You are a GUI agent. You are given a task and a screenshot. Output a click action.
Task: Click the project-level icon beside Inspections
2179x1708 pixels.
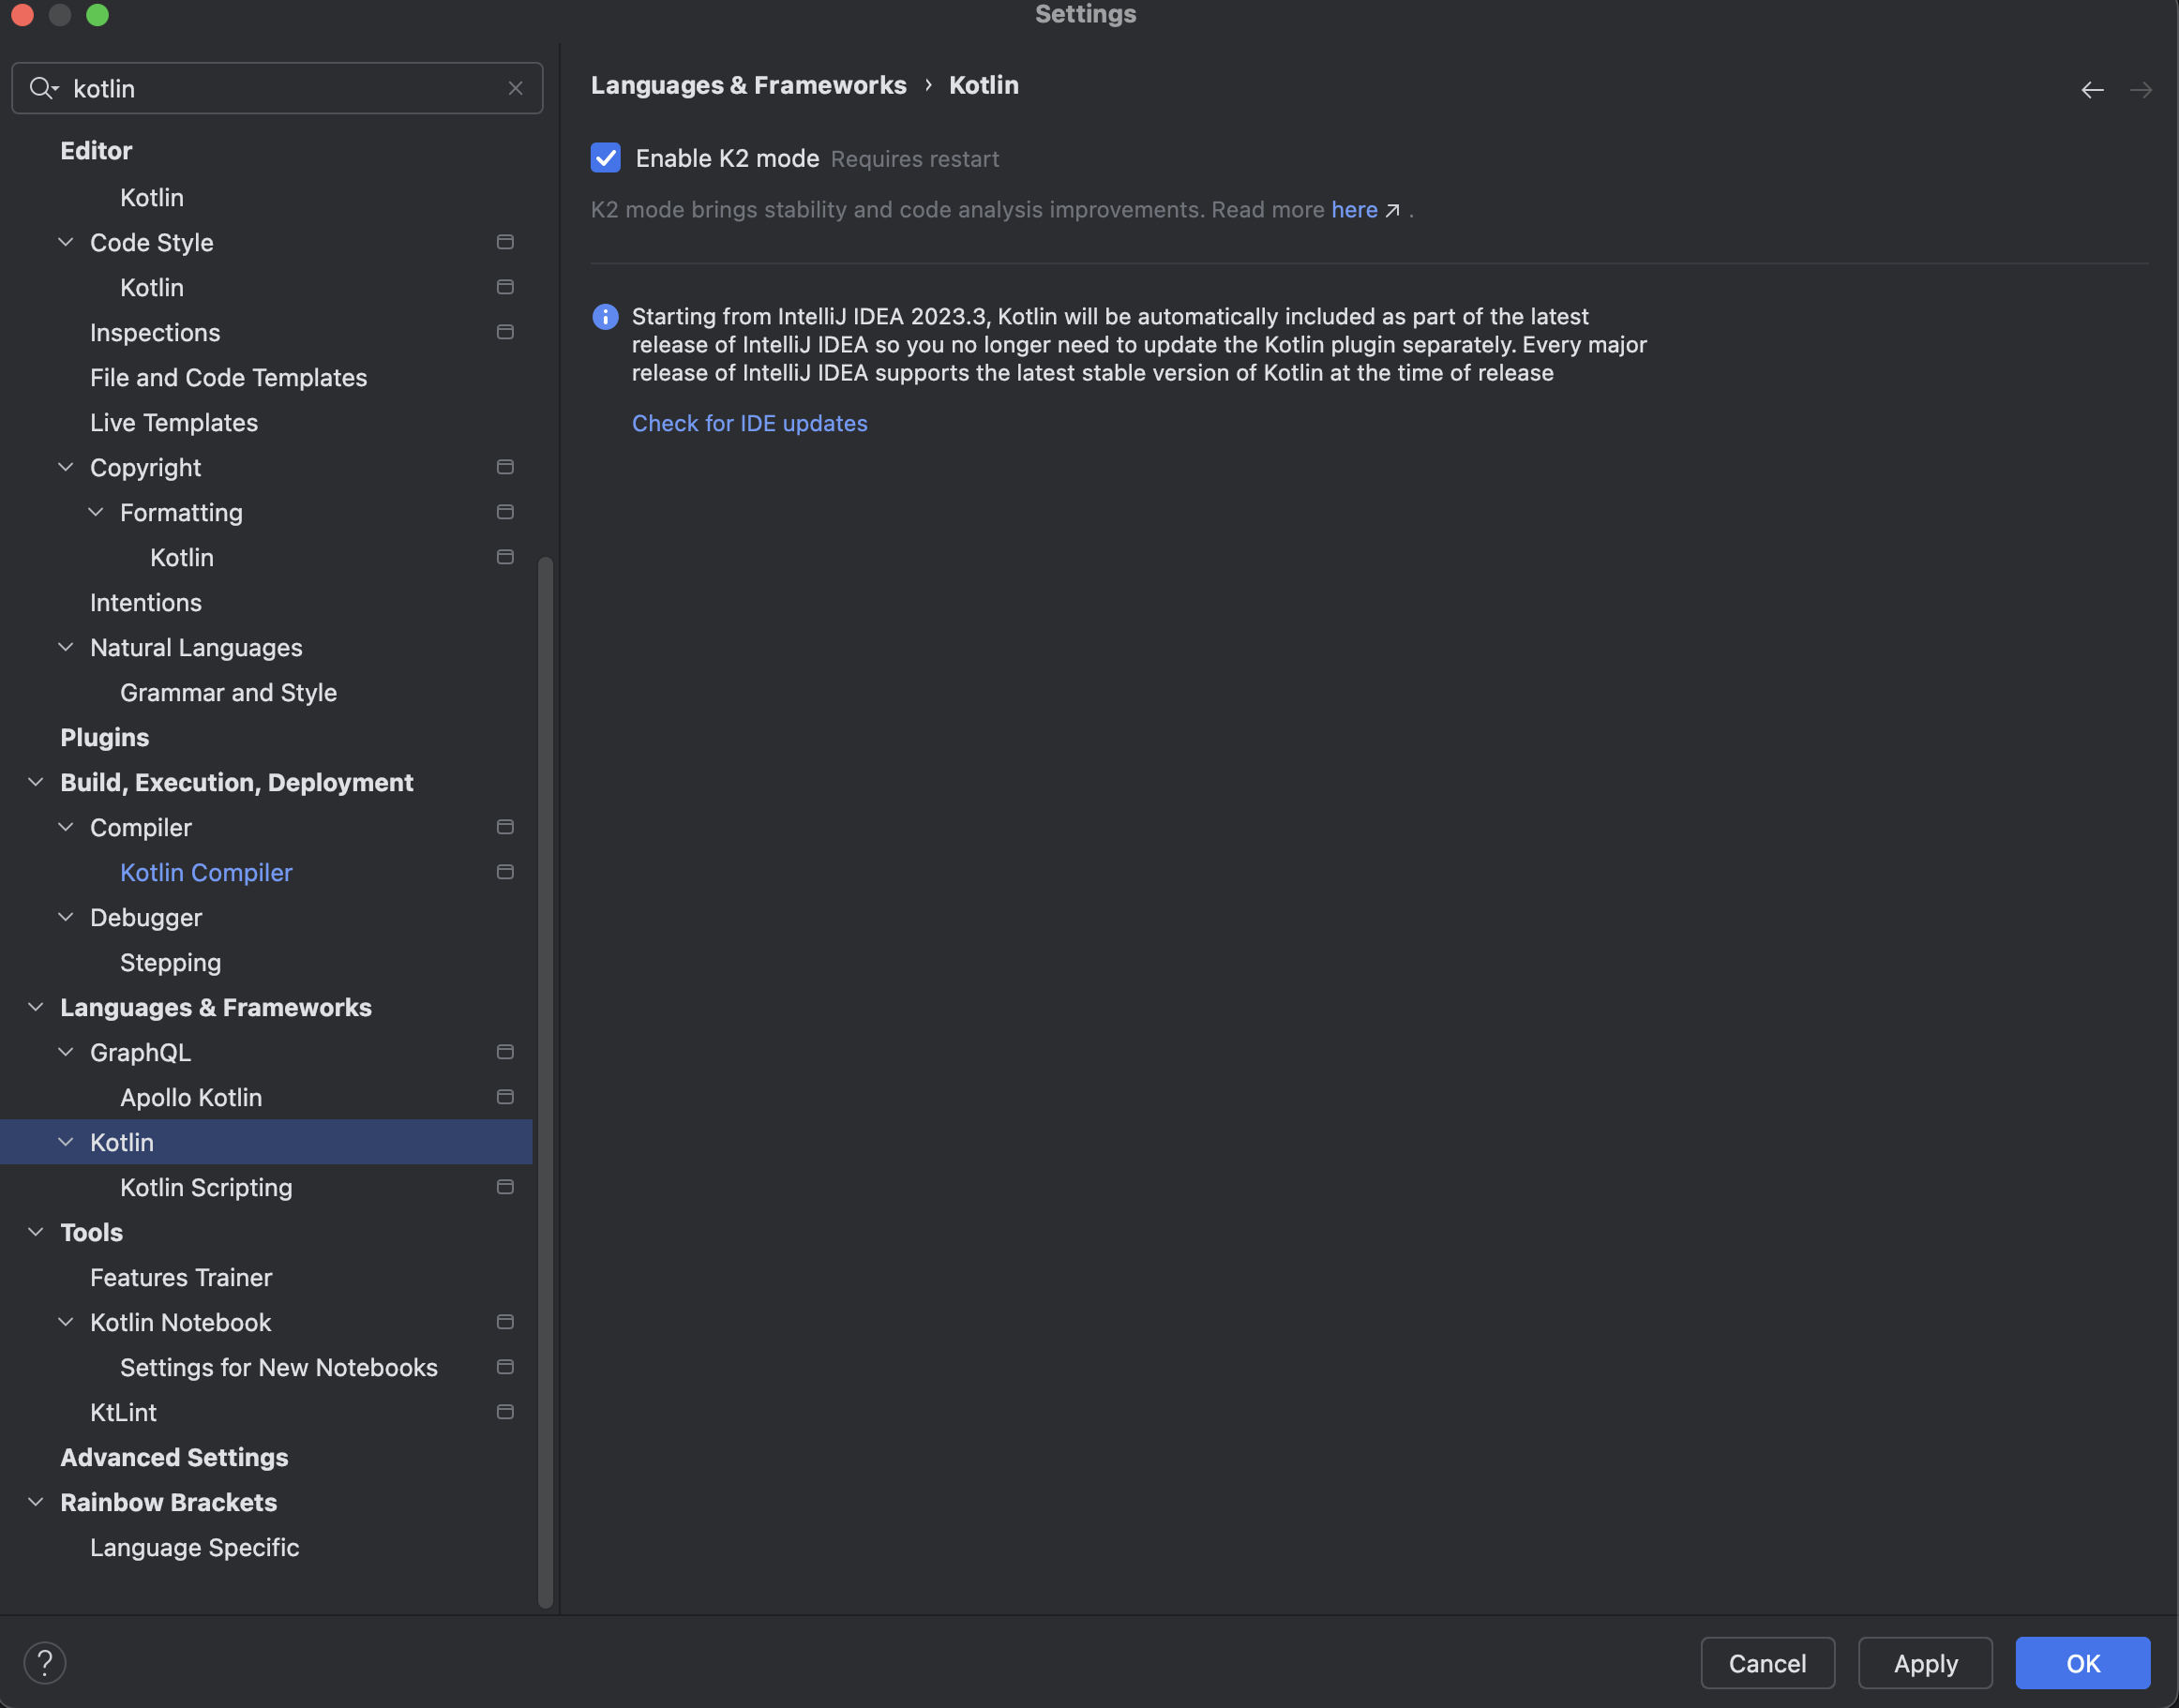click(505, 332)
